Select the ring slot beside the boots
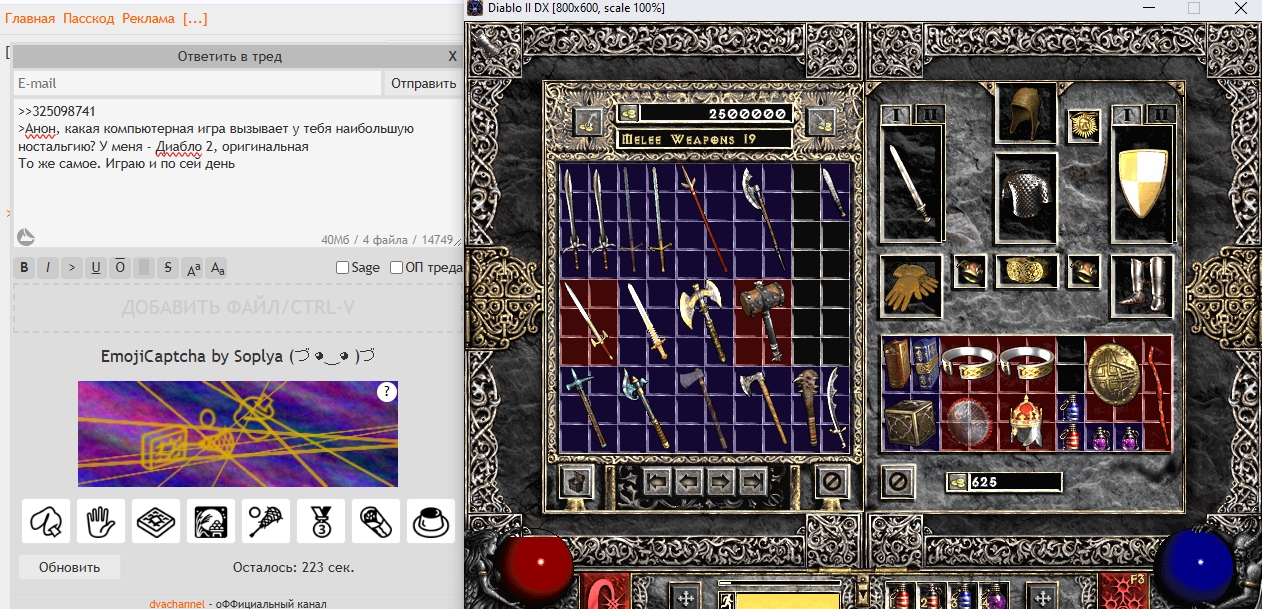 coord(1083,270)
